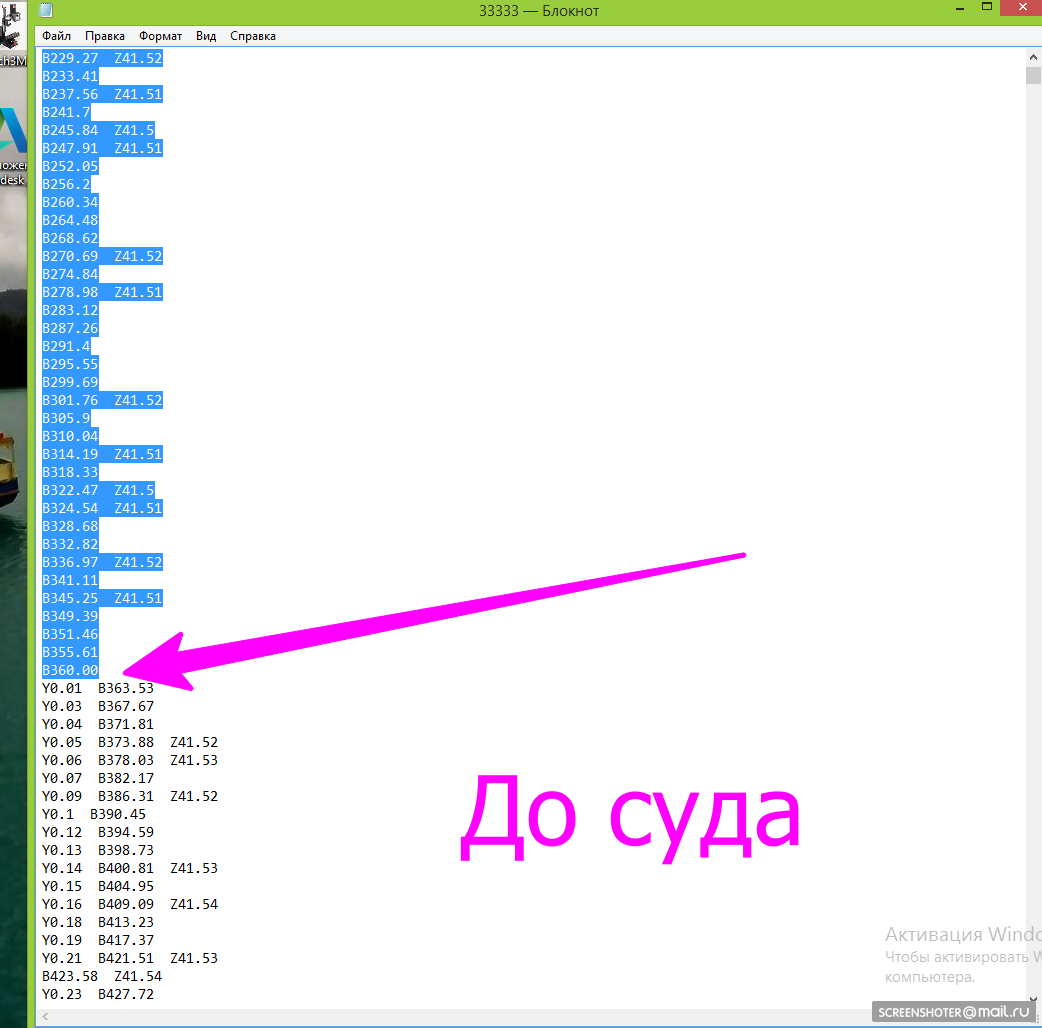Click the vertical scrollbar thumb
Viewport: 1042px width, 1028px height.
pos(1033,75)
